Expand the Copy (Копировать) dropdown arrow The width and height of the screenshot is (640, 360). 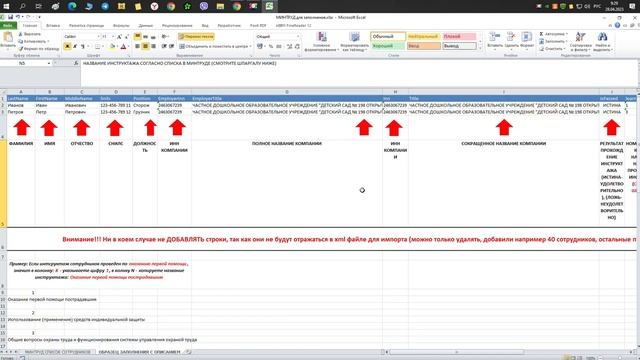48,41
